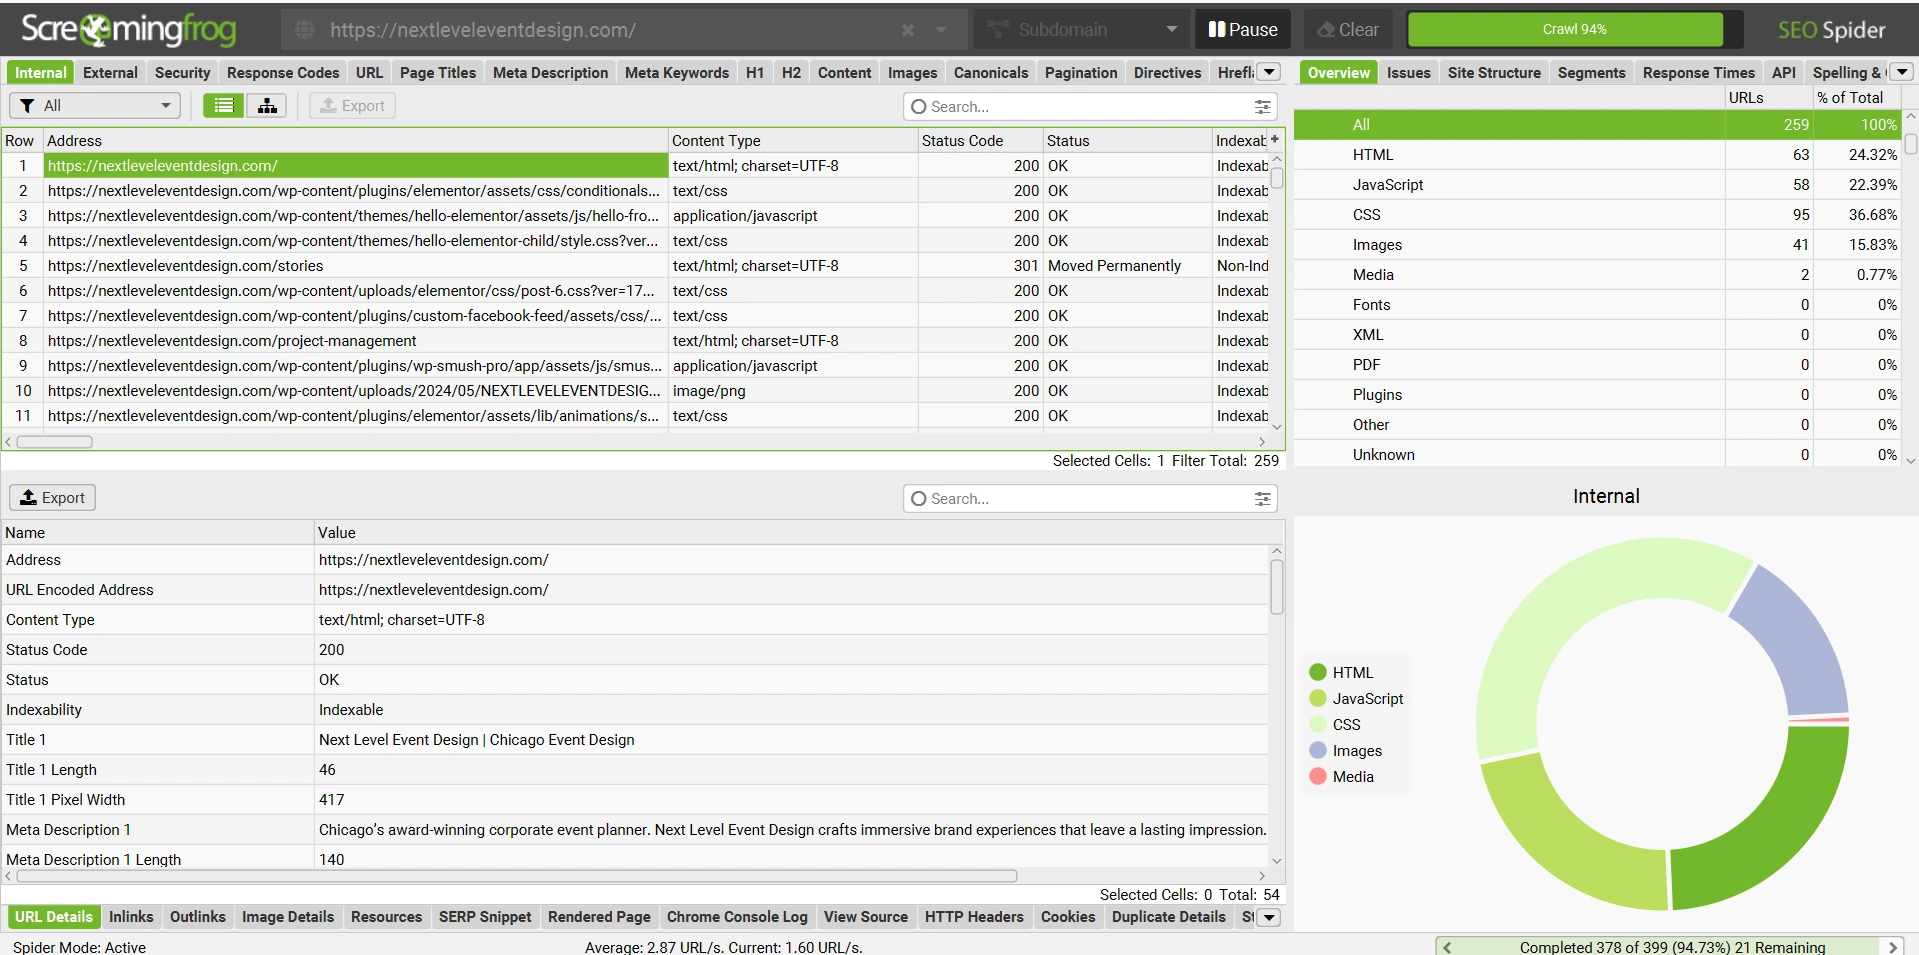
Task: Sort by Status Code column header
Action: tap(980, 141)
